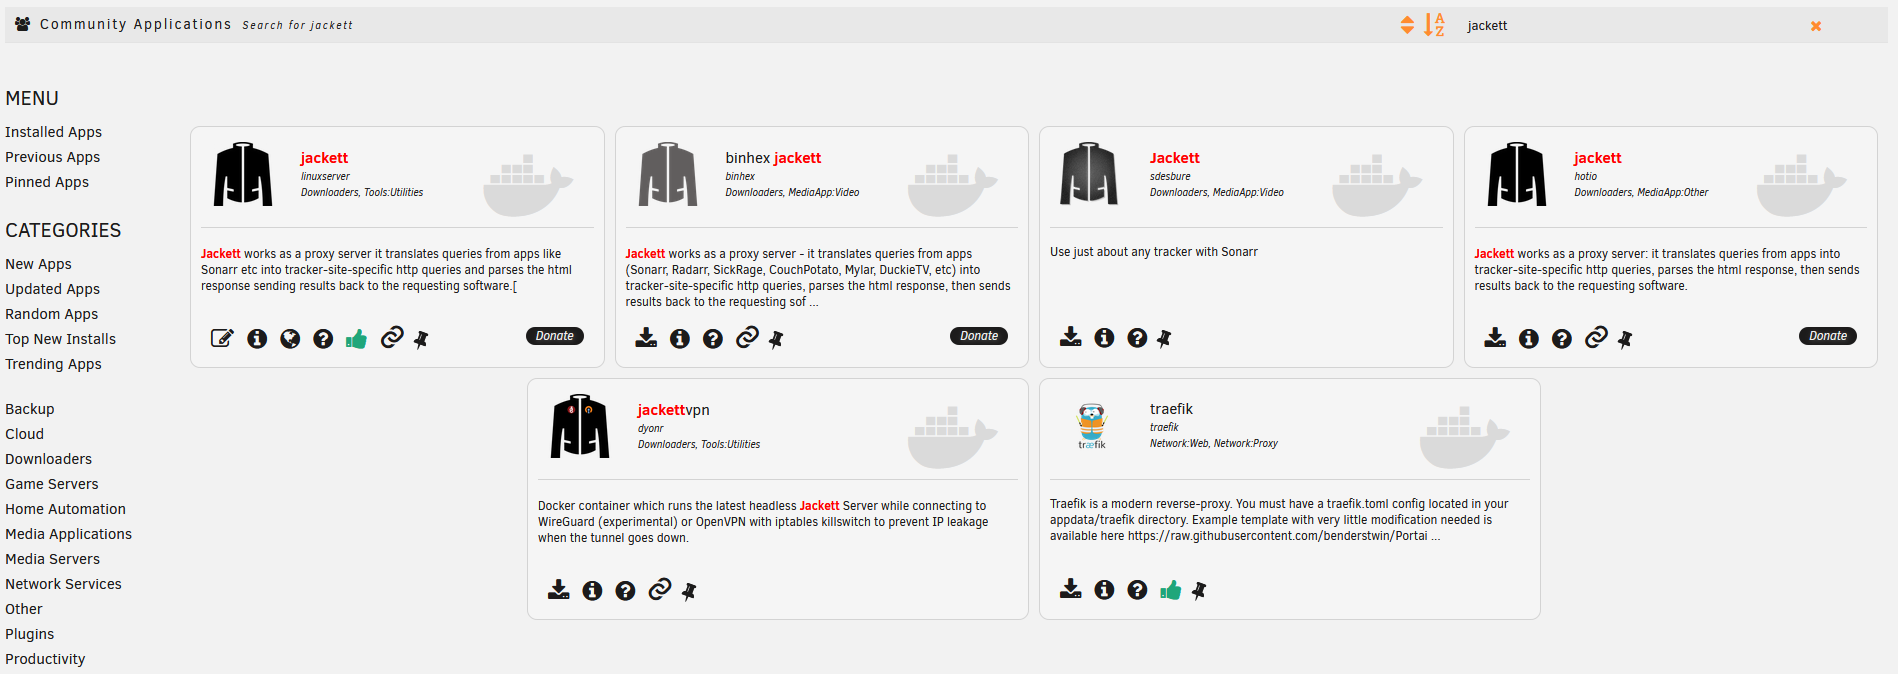Click Donate on hotio jackett card
The height and width of the screenshot is (674, 1898).
[1828, 336]
